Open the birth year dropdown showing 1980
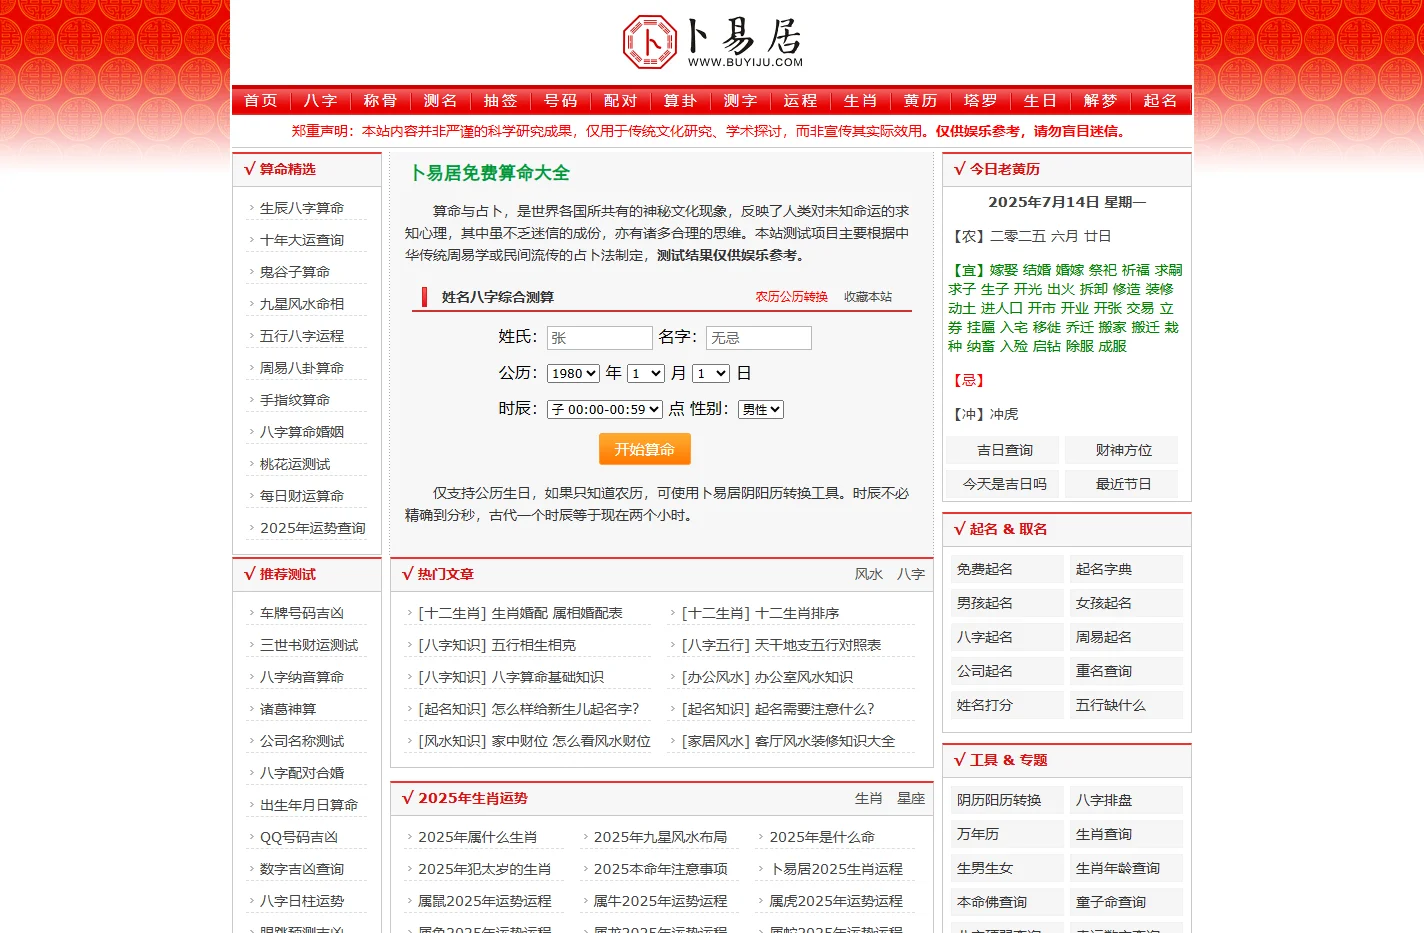1424x933 pixels. [x=574, y=373]
